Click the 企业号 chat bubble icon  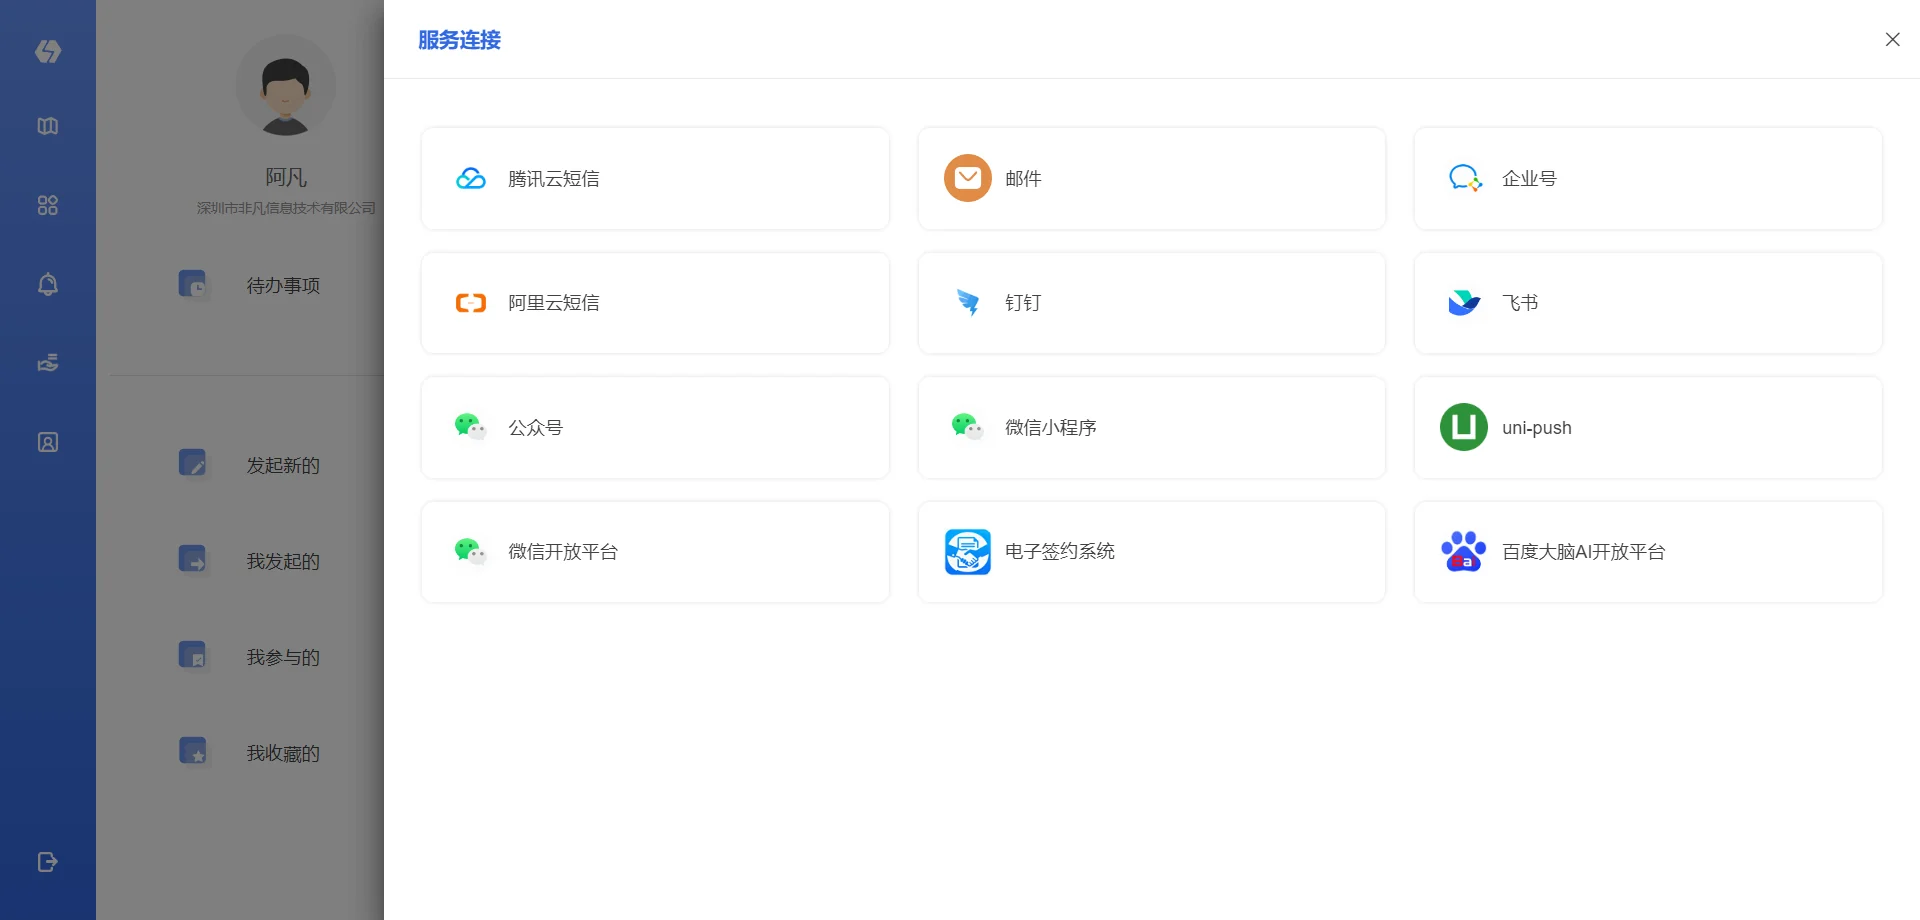[1465, 178]
